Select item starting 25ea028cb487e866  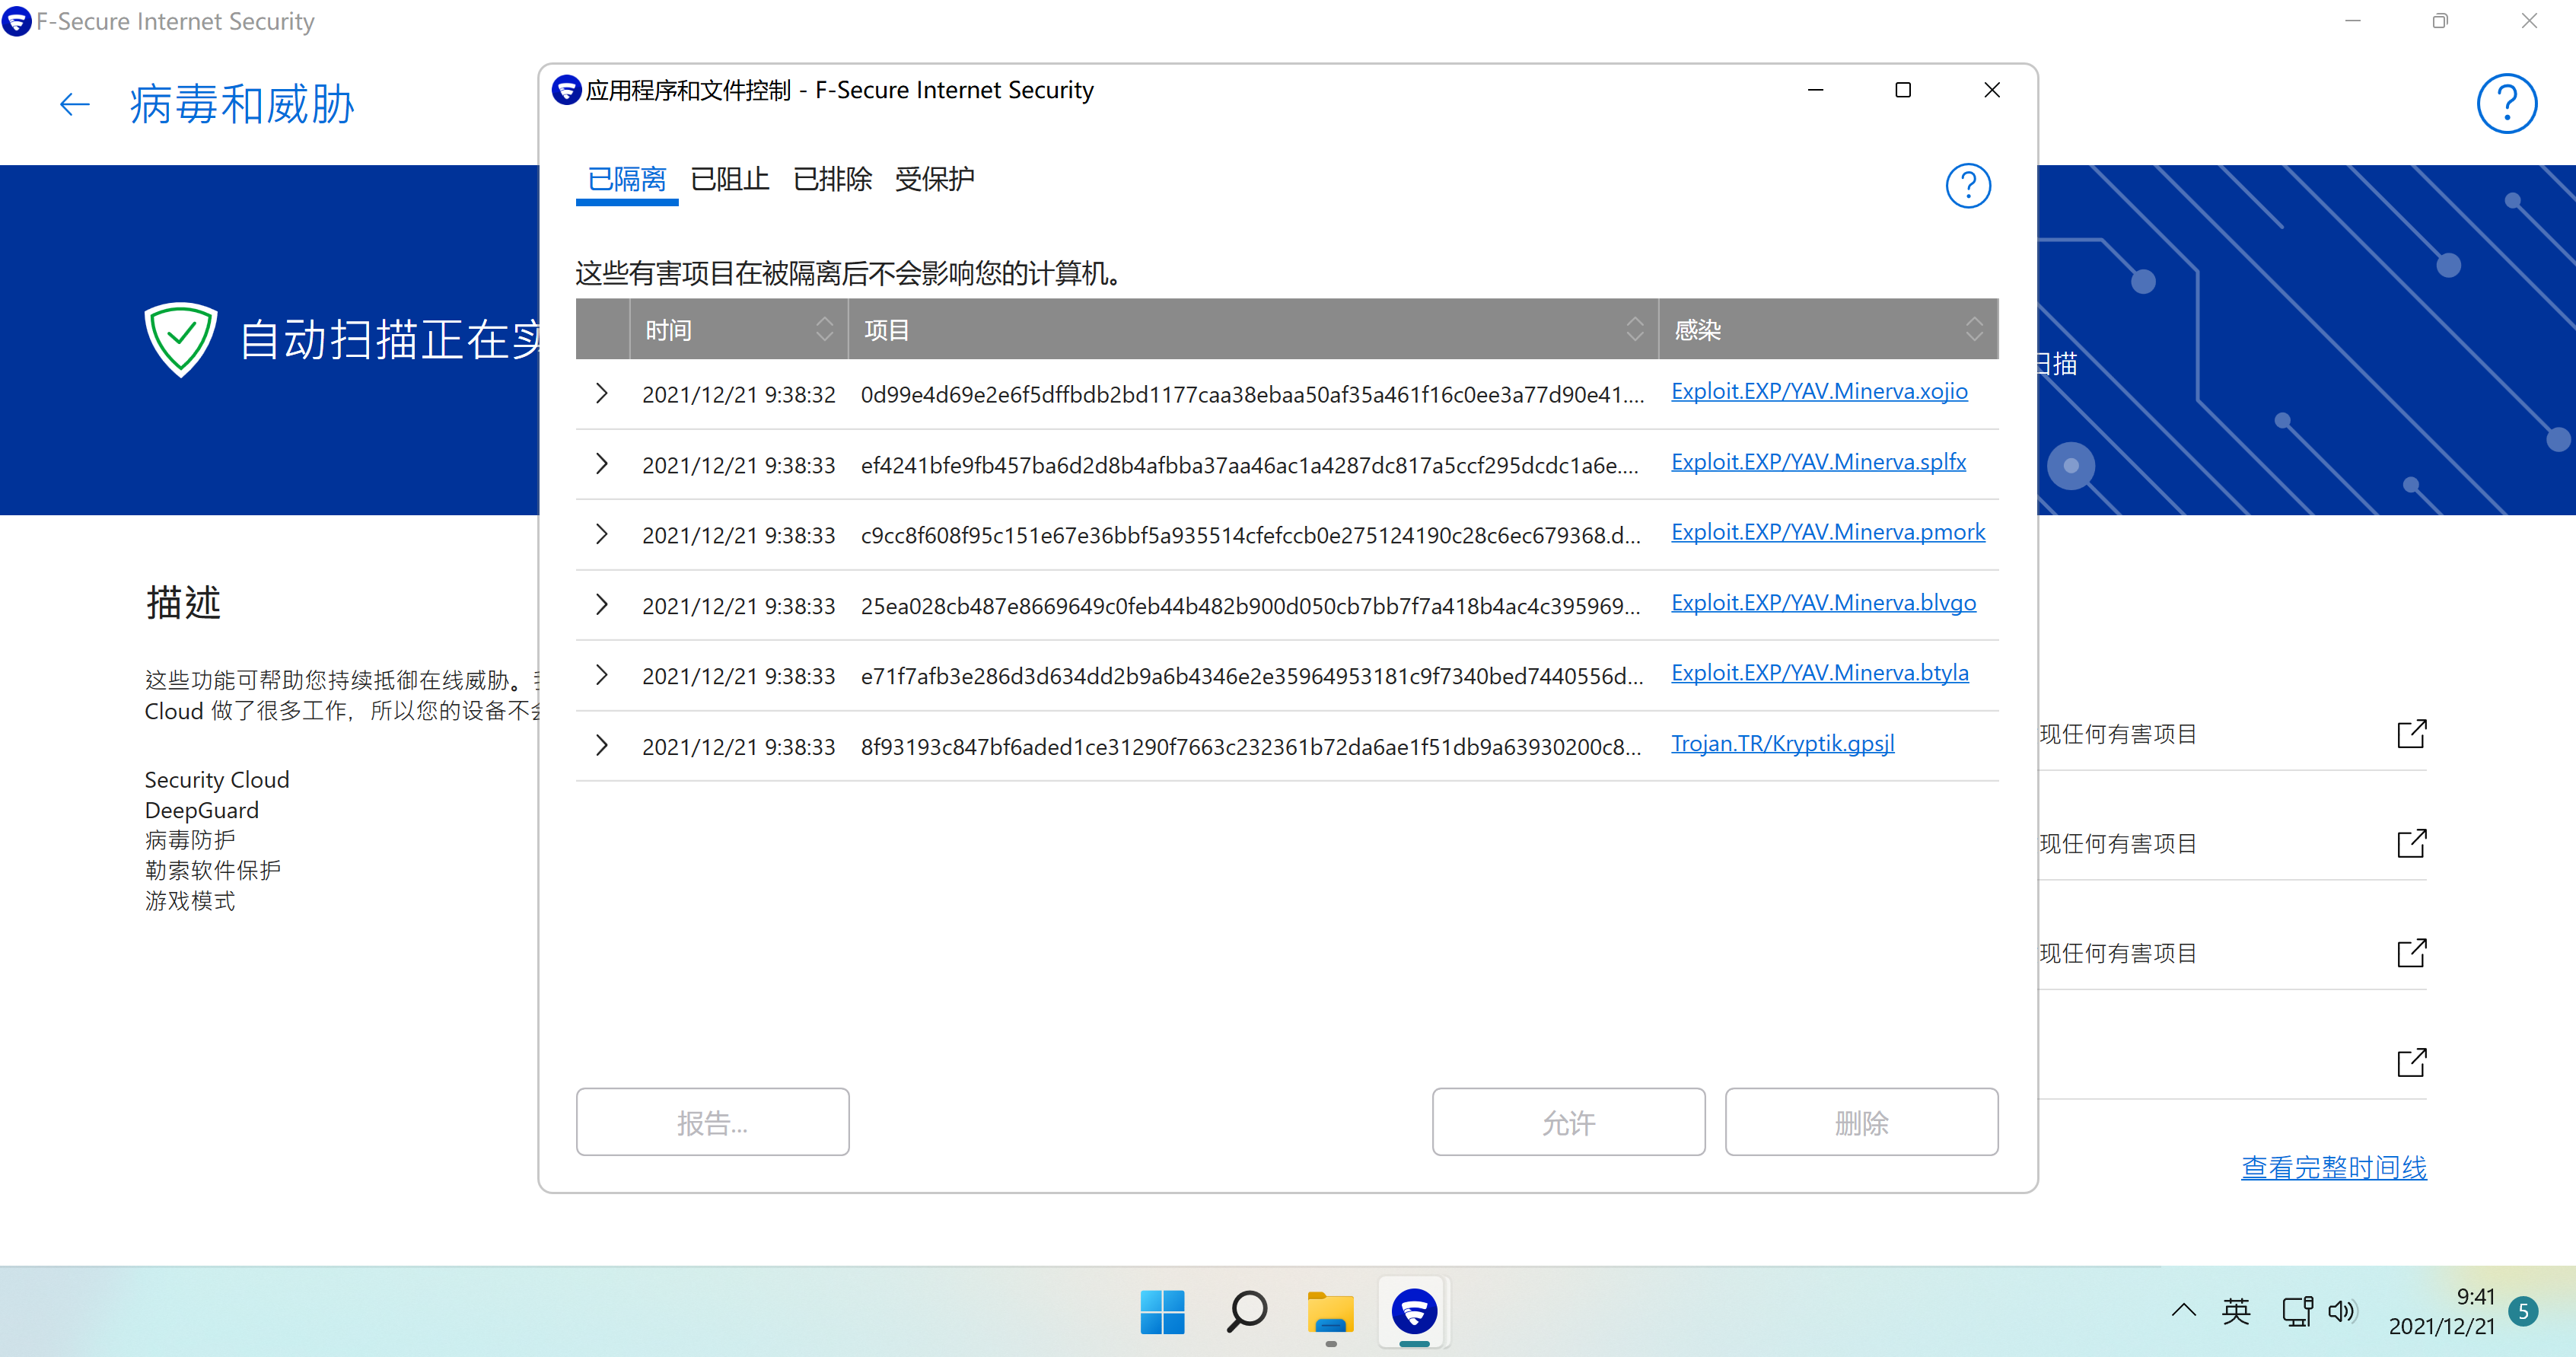(x=1250, y=606)
